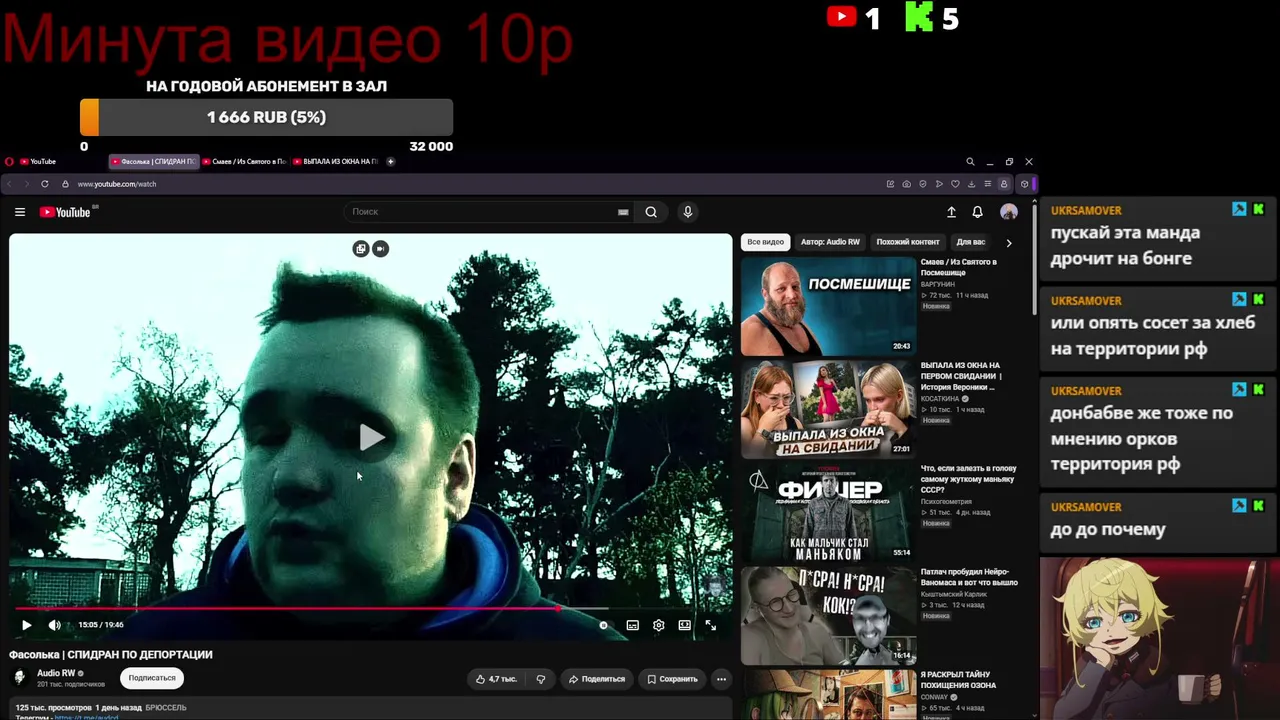
Task: Click the Подписаться subscribe button
Action: pyautogui.click(x=152, y=678)
